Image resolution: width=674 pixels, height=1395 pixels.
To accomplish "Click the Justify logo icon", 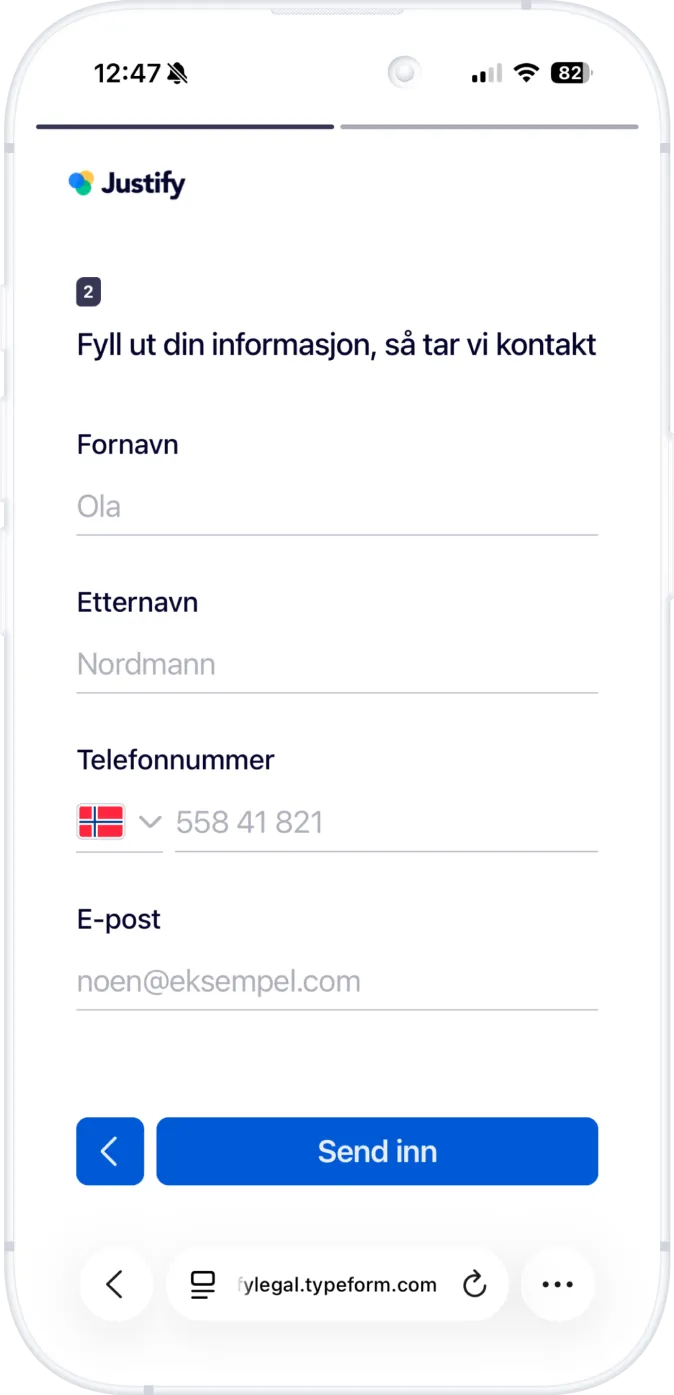I will point(81,183).
